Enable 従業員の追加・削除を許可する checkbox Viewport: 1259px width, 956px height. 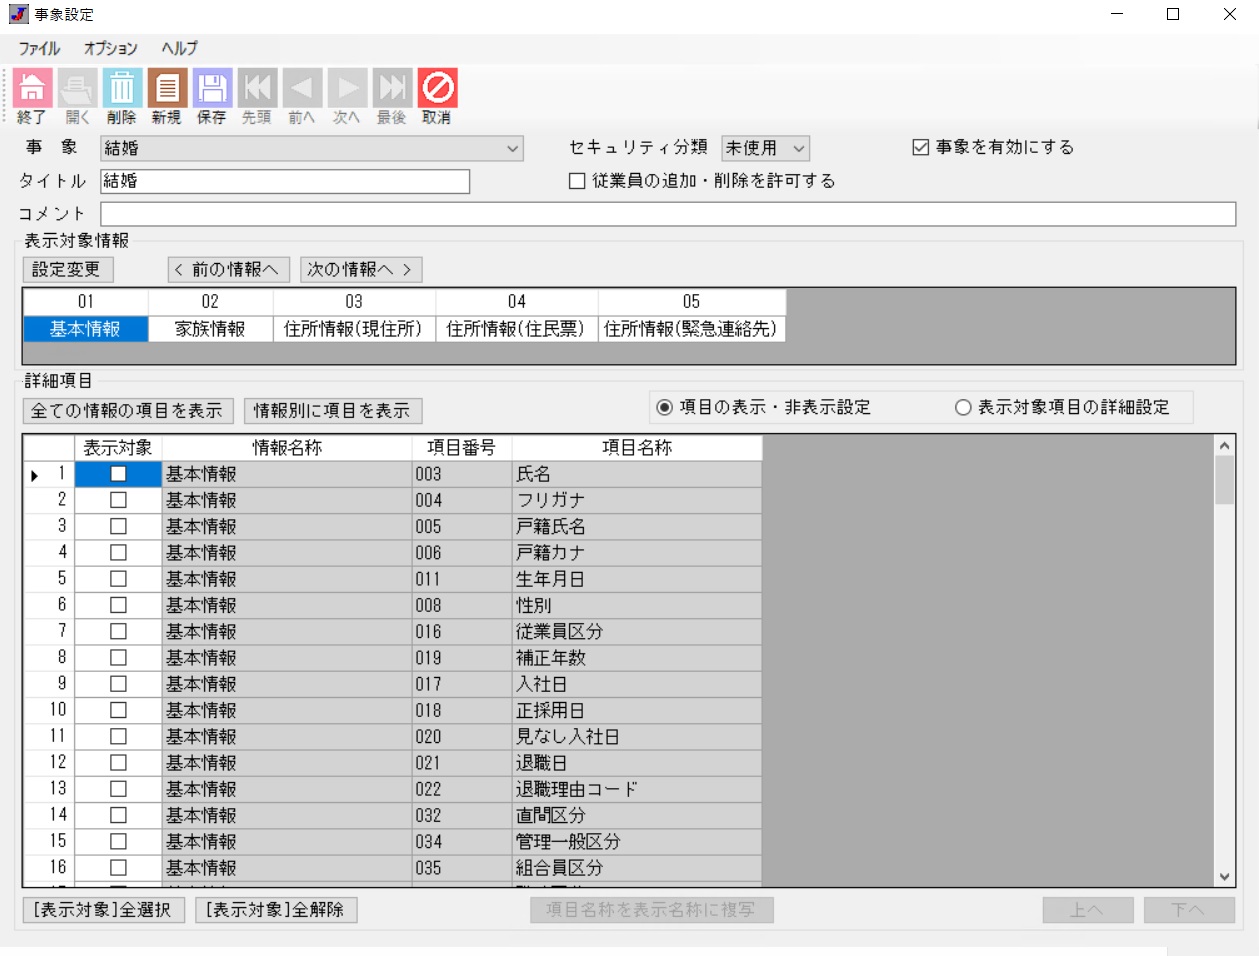click(x=577, y=181)
